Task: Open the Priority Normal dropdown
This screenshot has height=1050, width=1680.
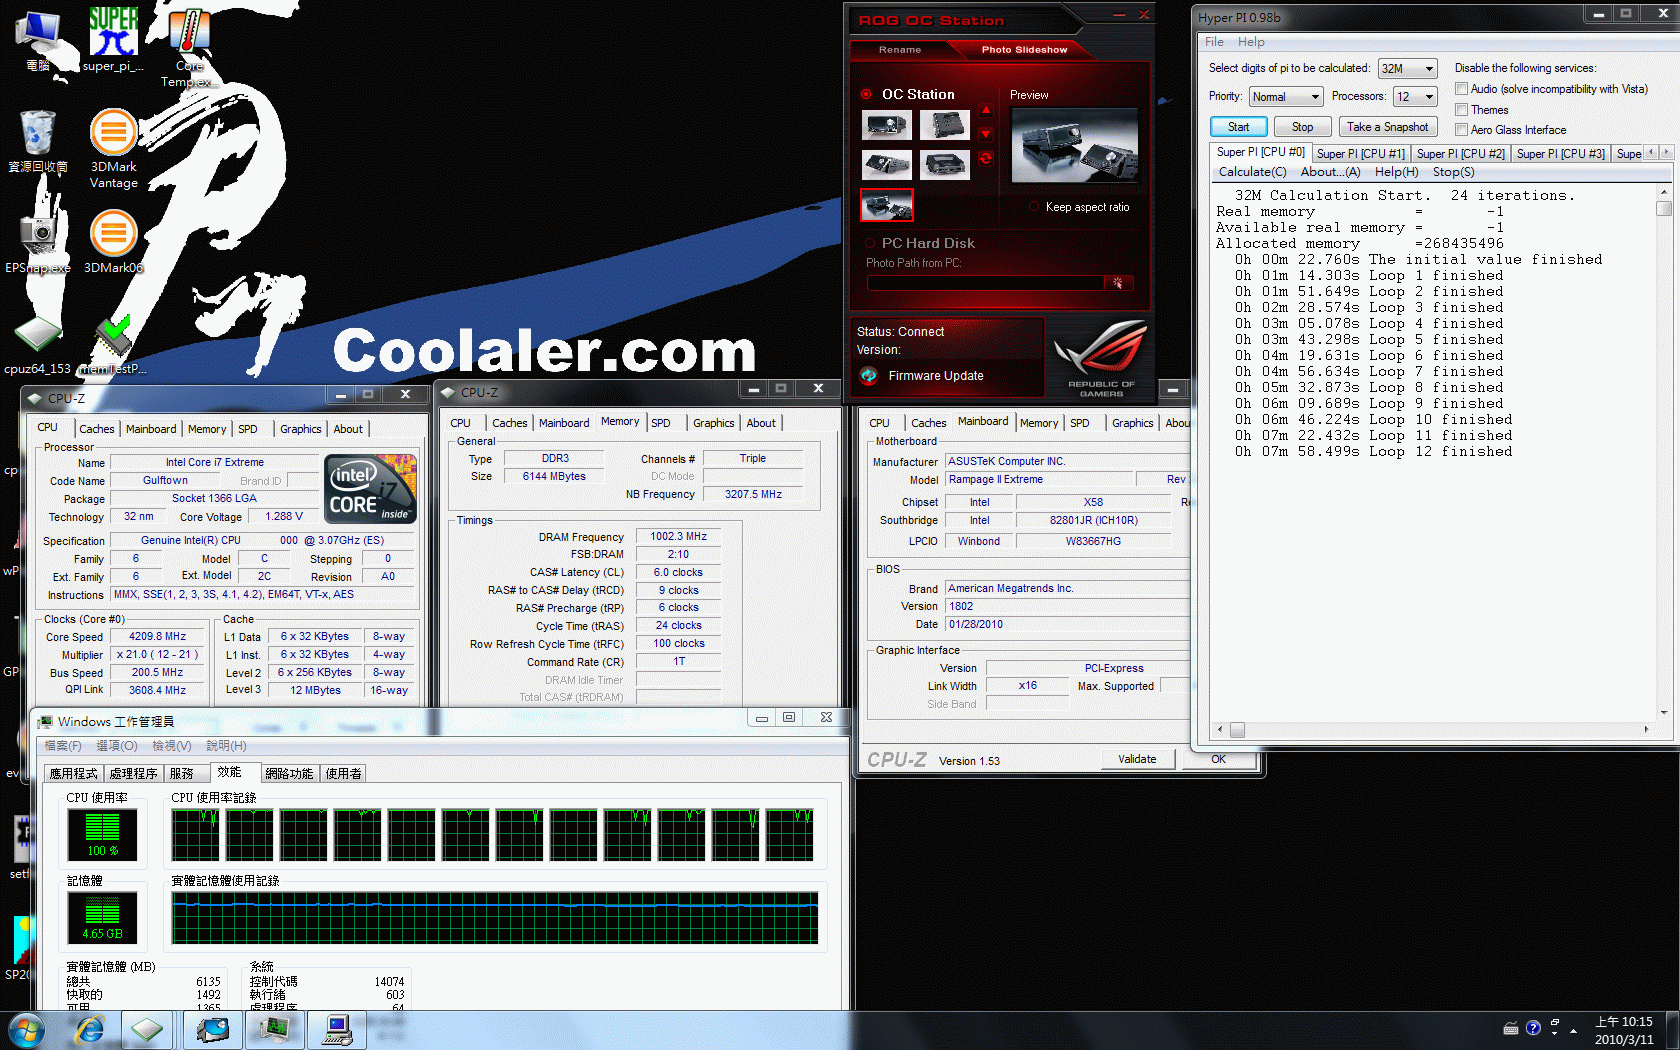Action: [x=1286, y=96]
